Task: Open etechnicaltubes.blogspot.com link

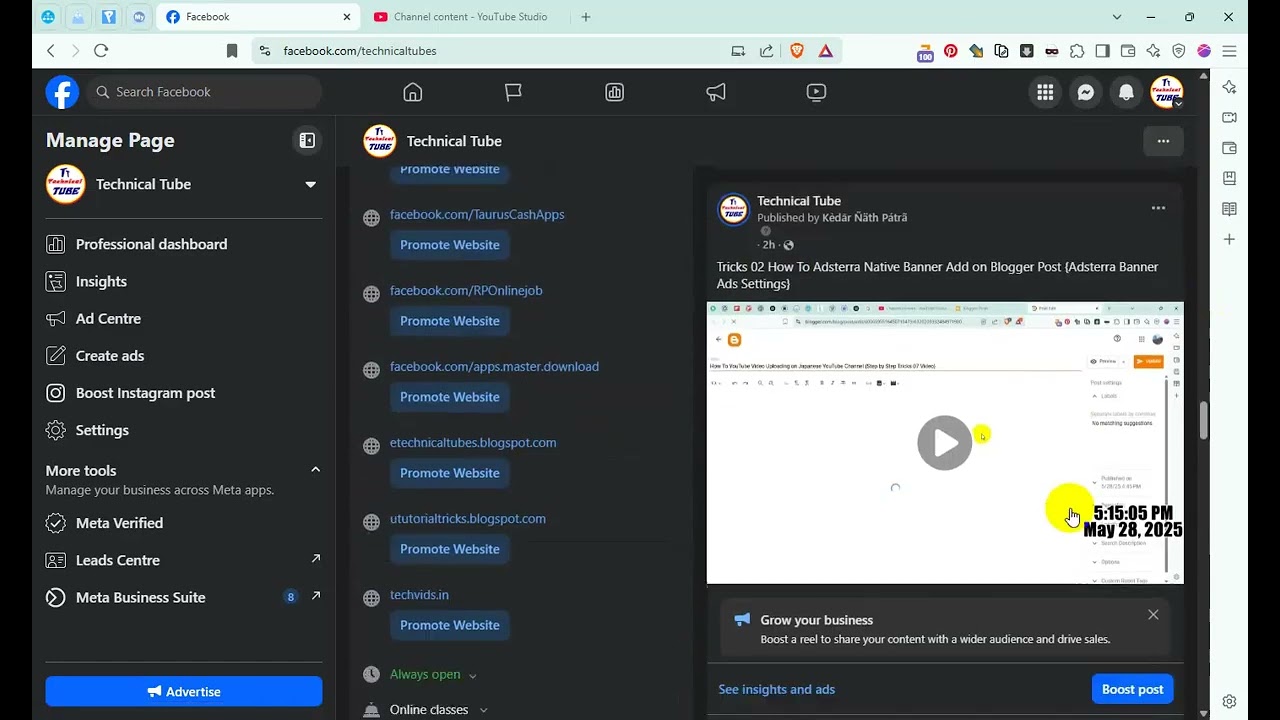Action: (x=473, y=443)
